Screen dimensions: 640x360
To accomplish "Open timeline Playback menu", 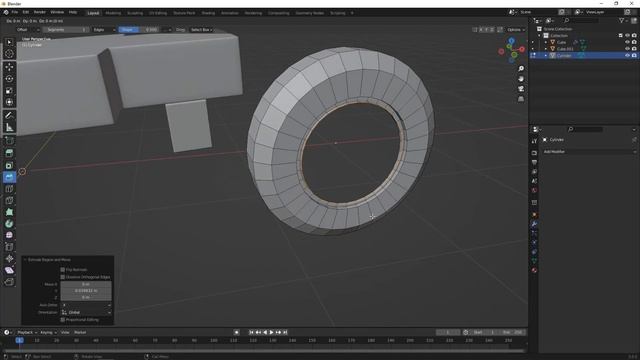I will tap(27, 332).
